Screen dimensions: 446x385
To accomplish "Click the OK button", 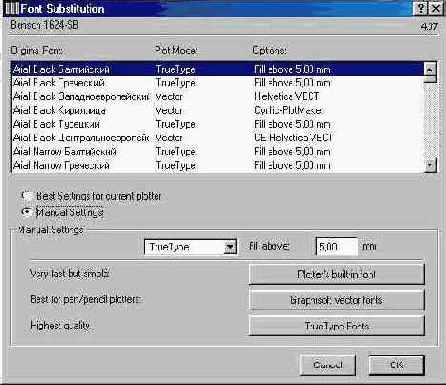I will [x=397, y=365].
